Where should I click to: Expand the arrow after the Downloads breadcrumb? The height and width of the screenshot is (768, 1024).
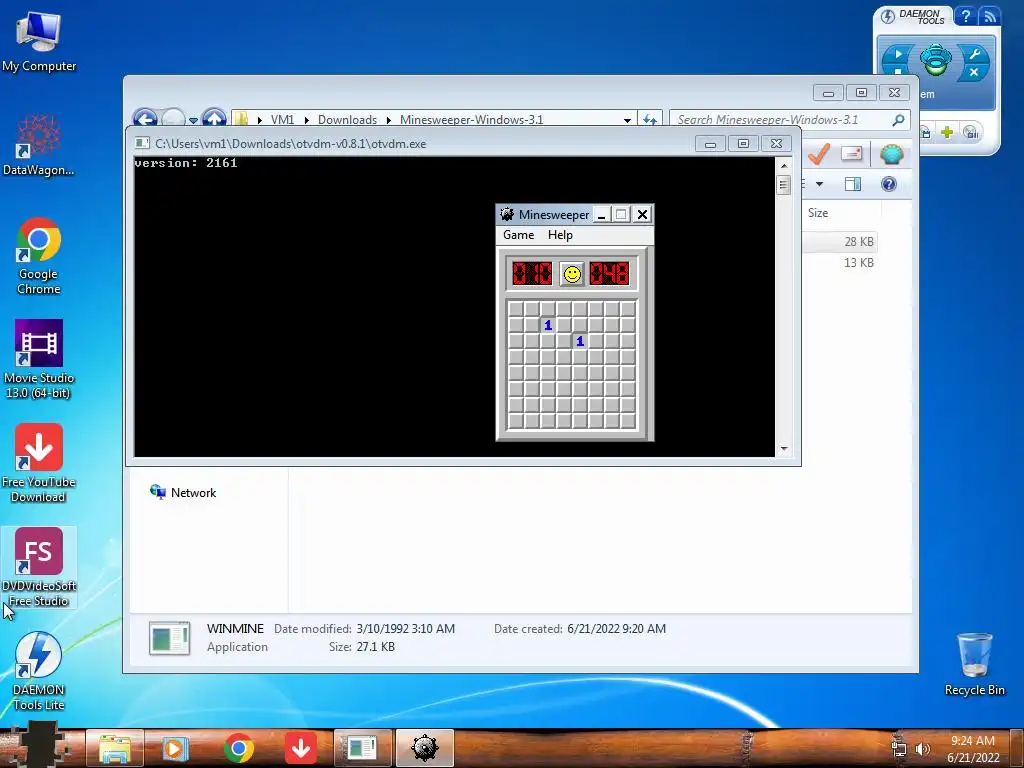click(389, 120)
